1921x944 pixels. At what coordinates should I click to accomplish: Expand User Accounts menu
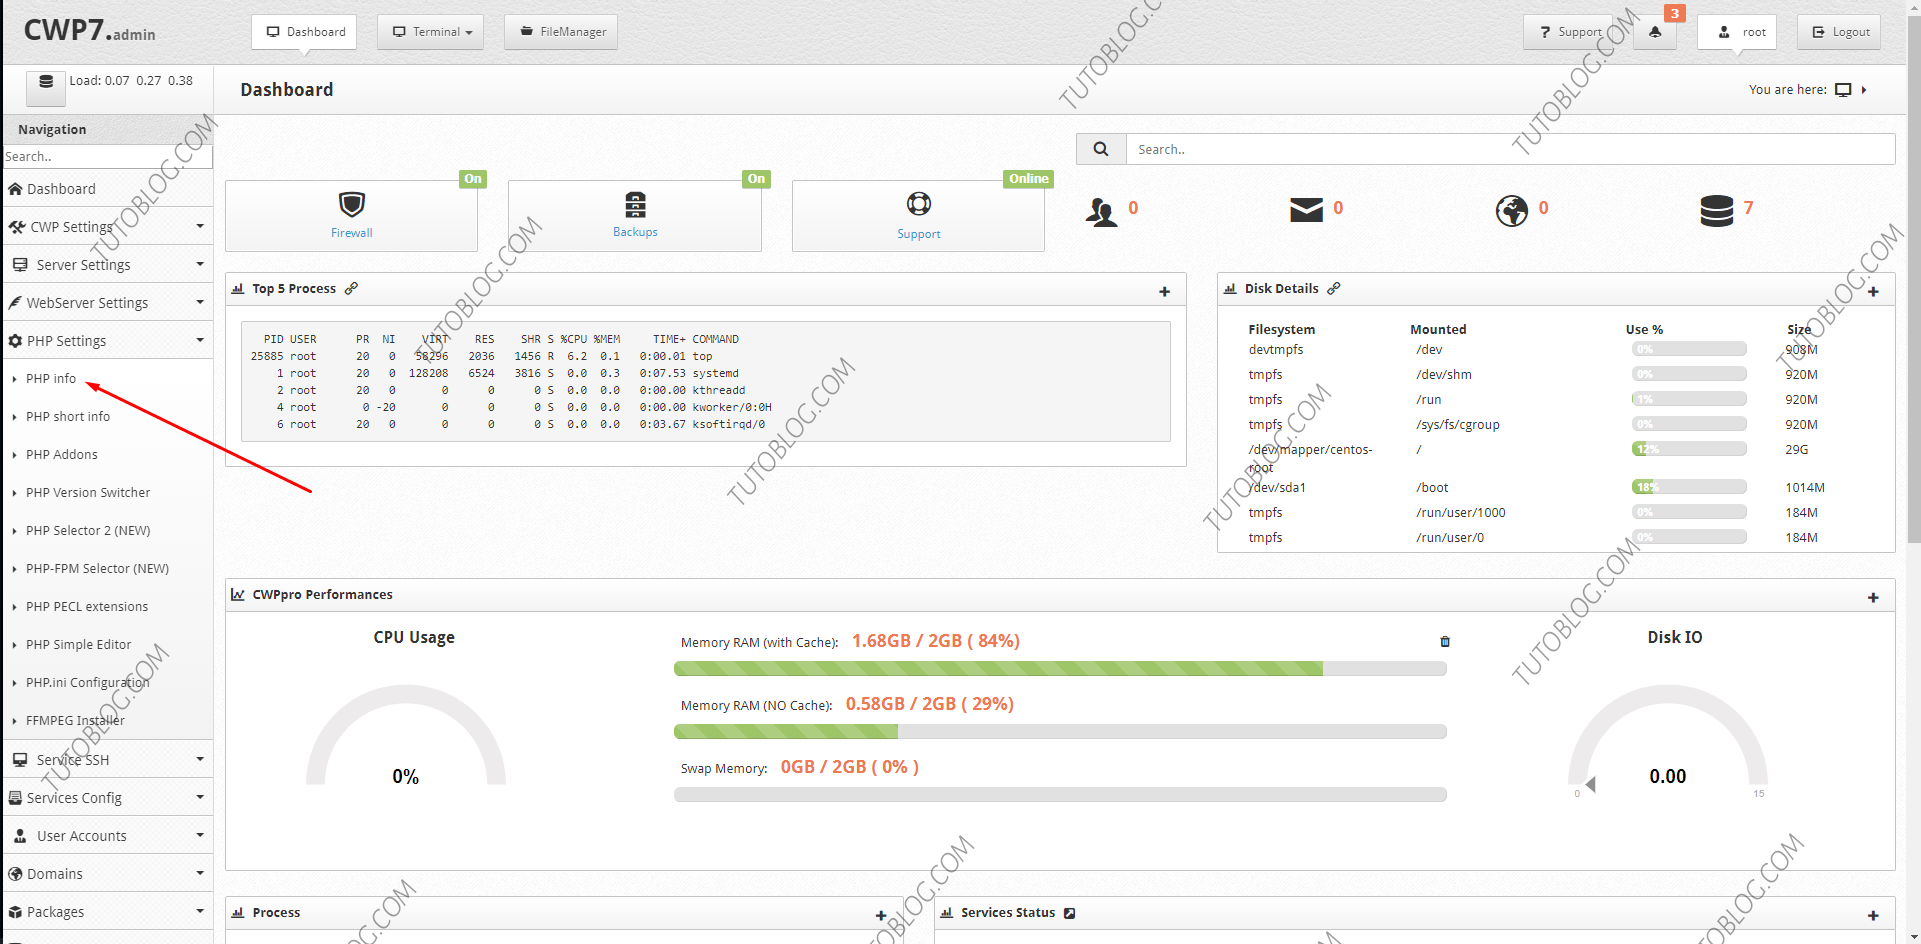(x=107, y=836)
